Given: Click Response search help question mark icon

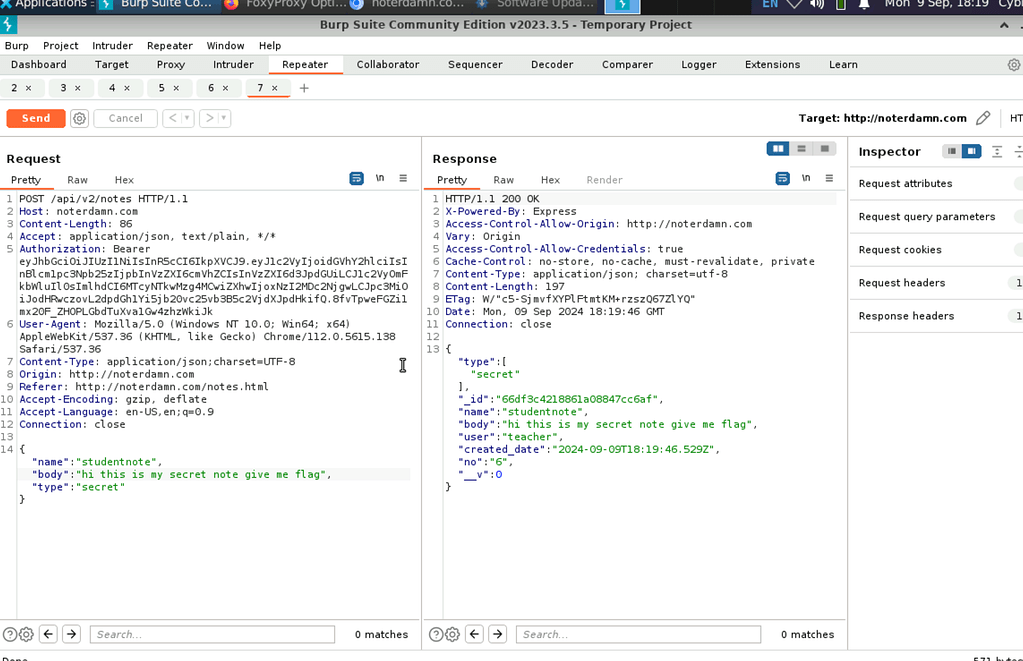Looking at the screenshot, I should pos(435,634).
